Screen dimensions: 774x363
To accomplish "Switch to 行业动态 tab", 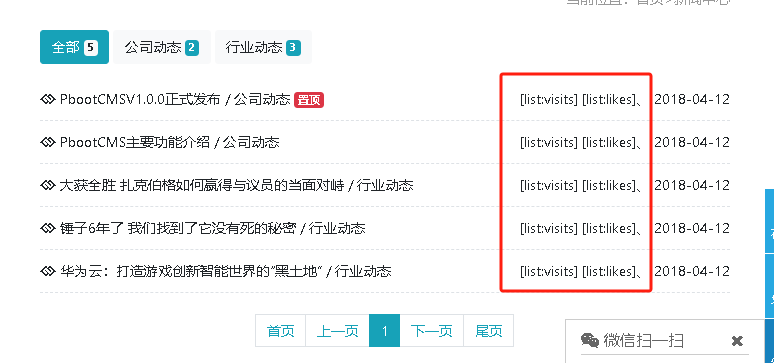I will tap(263, 47).
